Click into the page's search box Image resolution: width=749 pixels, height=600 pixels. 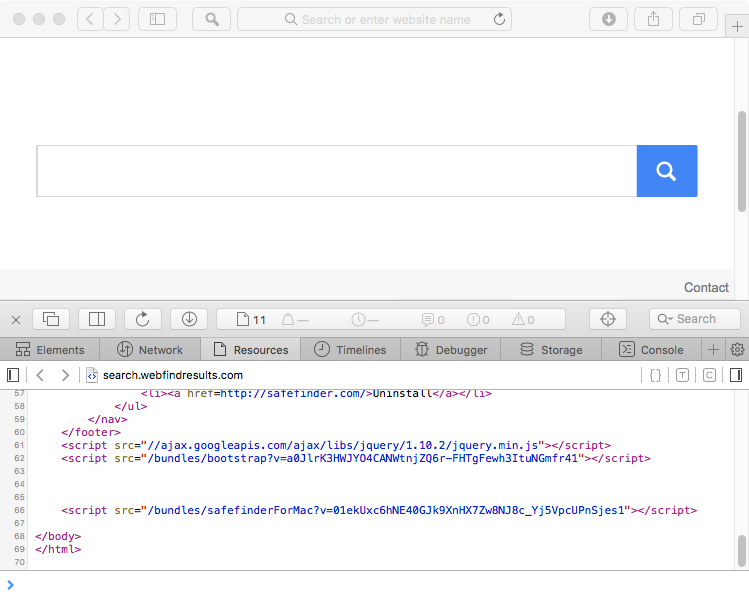[x=337, y=171]
